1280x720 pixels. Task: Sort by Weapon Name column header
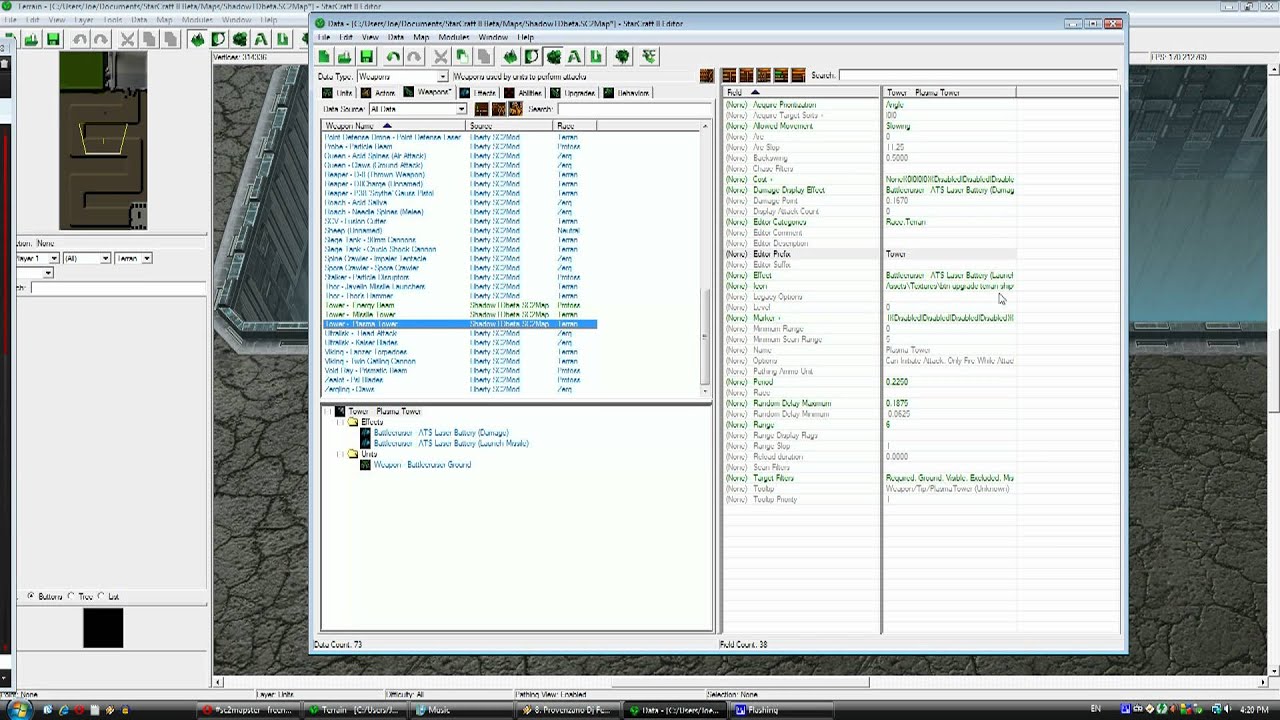click(394, 126)
